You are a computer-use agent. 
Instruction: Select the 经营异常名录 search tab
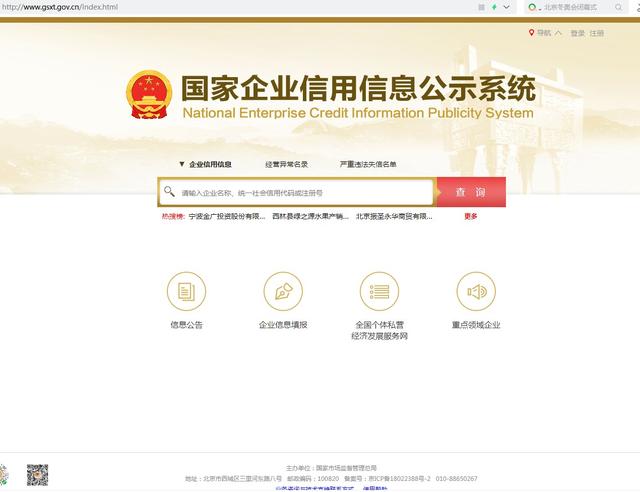287,164
